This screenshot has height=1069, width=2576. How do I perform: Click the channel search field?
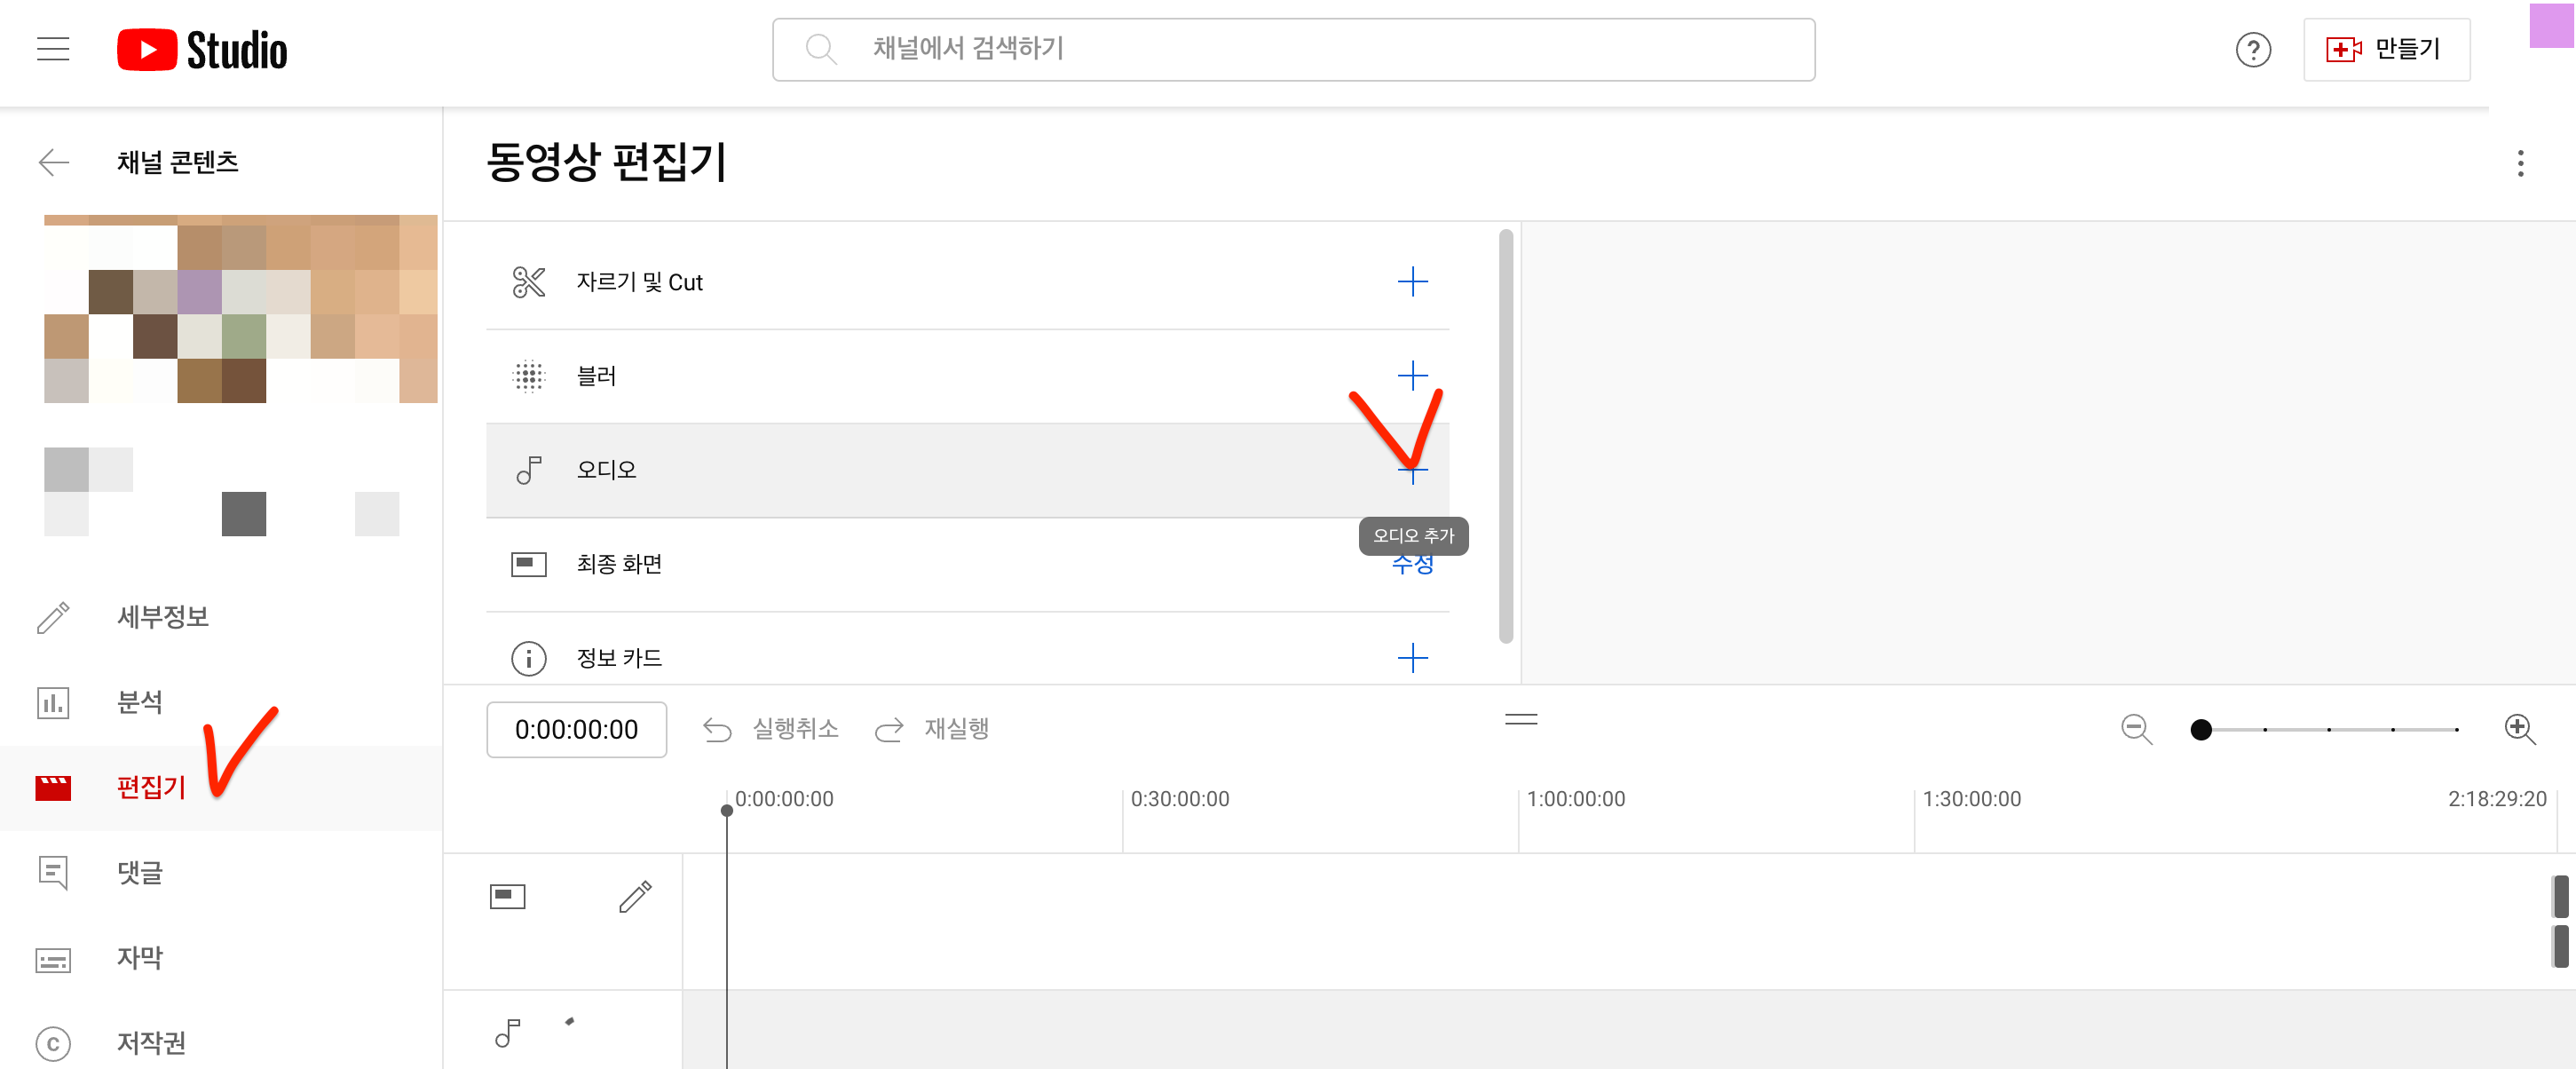(1292, 49)
